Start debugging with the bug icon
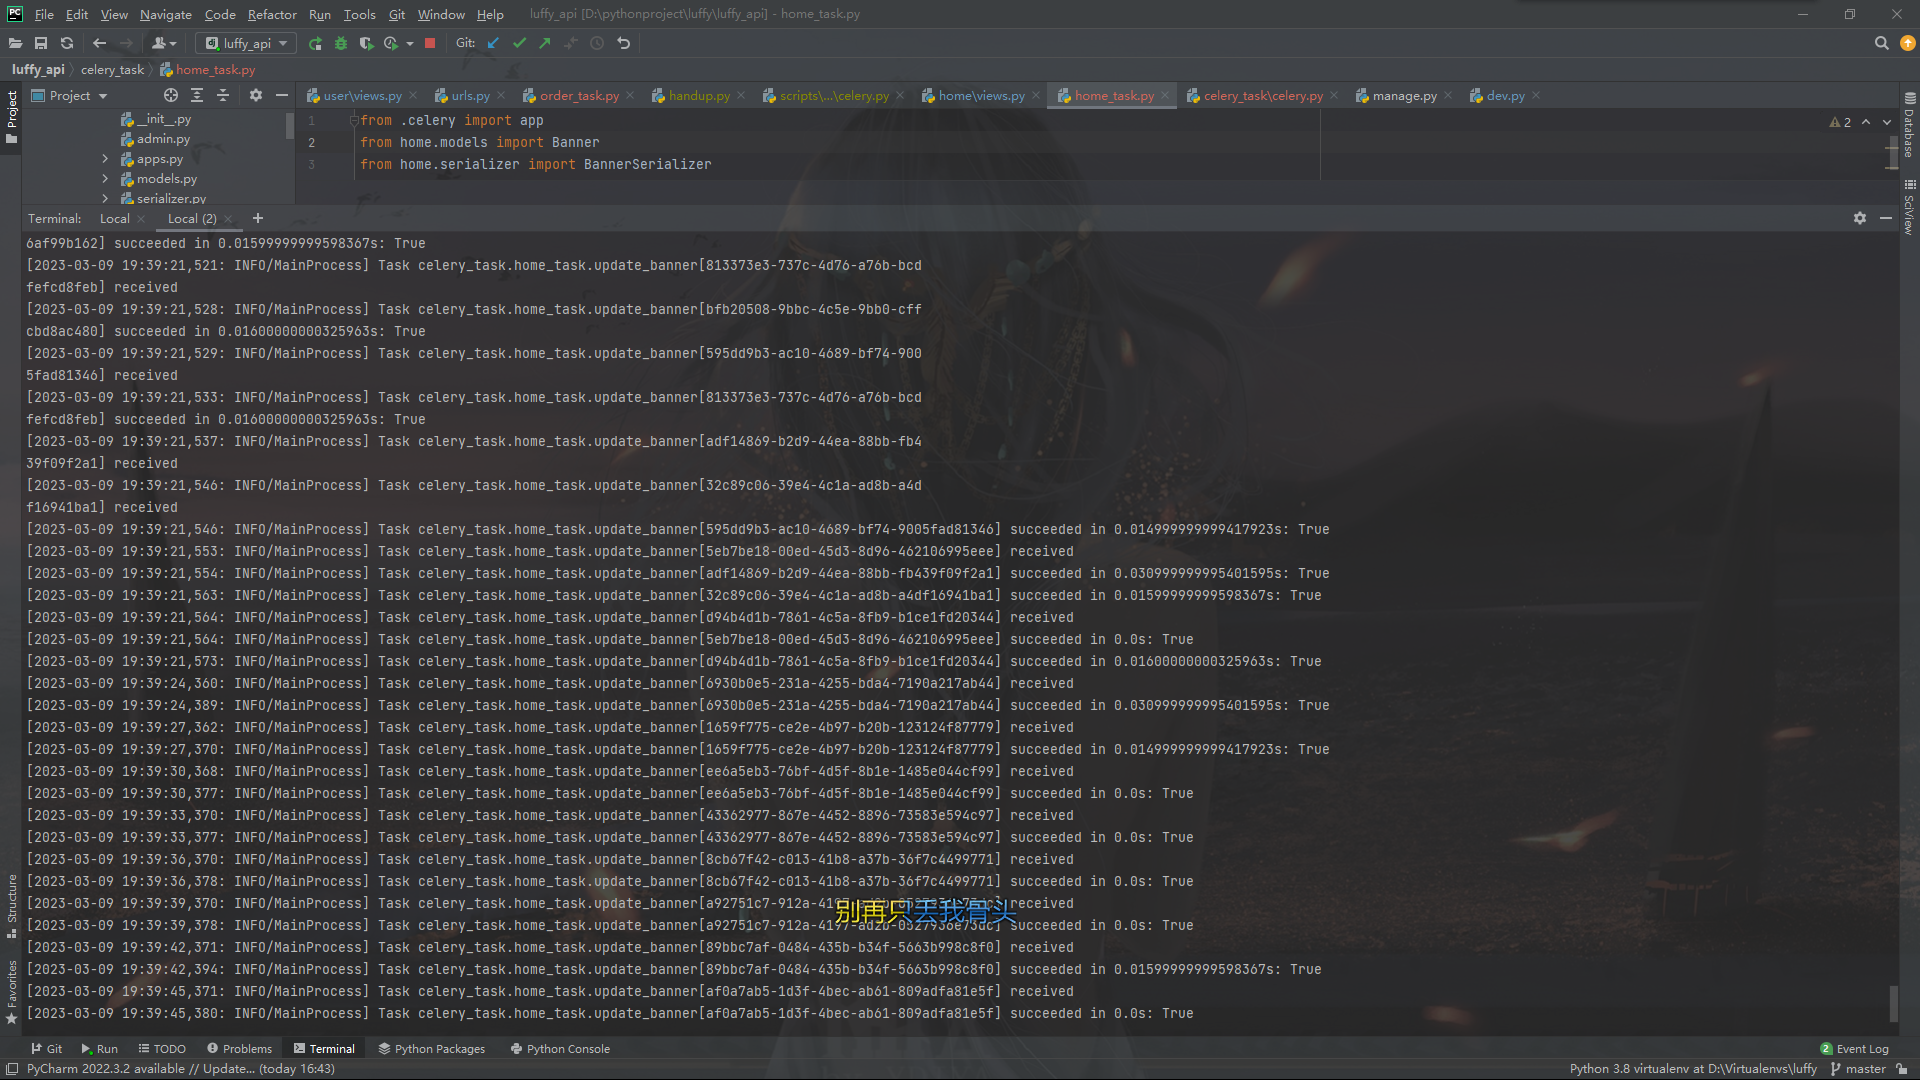Screen dimensions: 1920x1080 (x=341, y=43)
